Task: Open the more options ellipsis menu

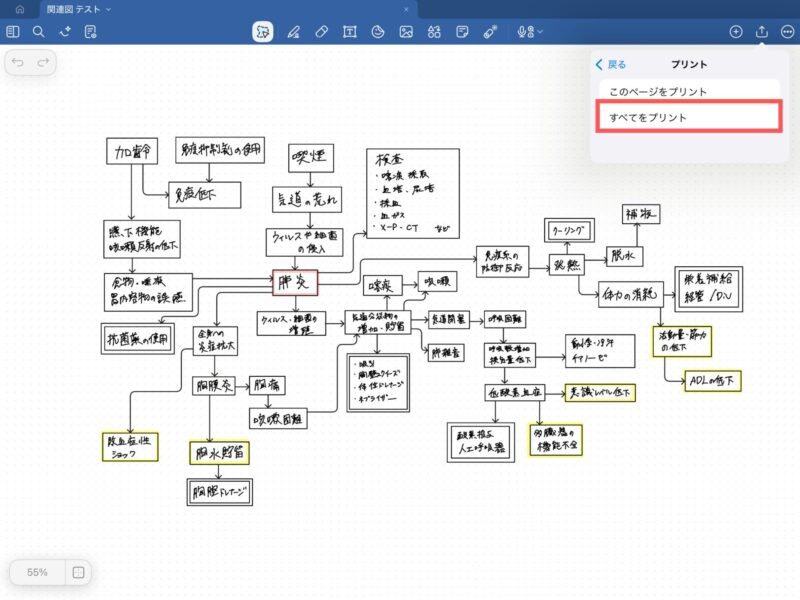Action: pyautogui.click(x=787, y=32)
